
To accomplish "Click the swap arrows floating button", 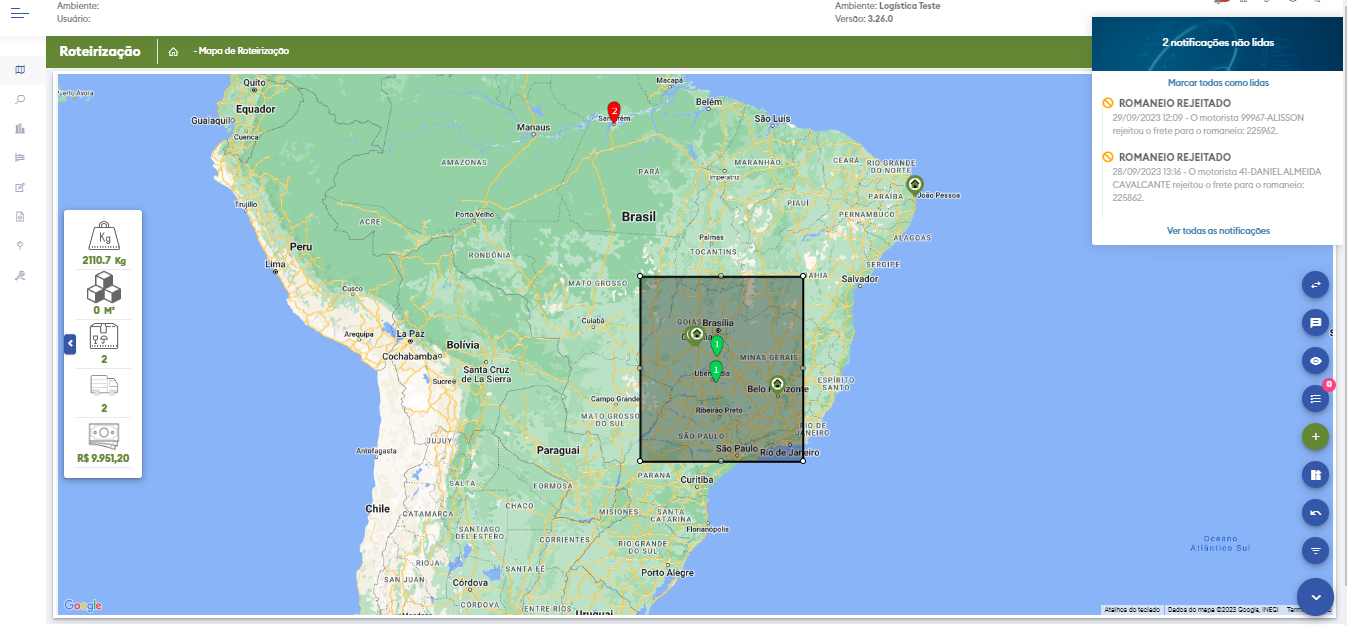I will (x=1316, y=285).
